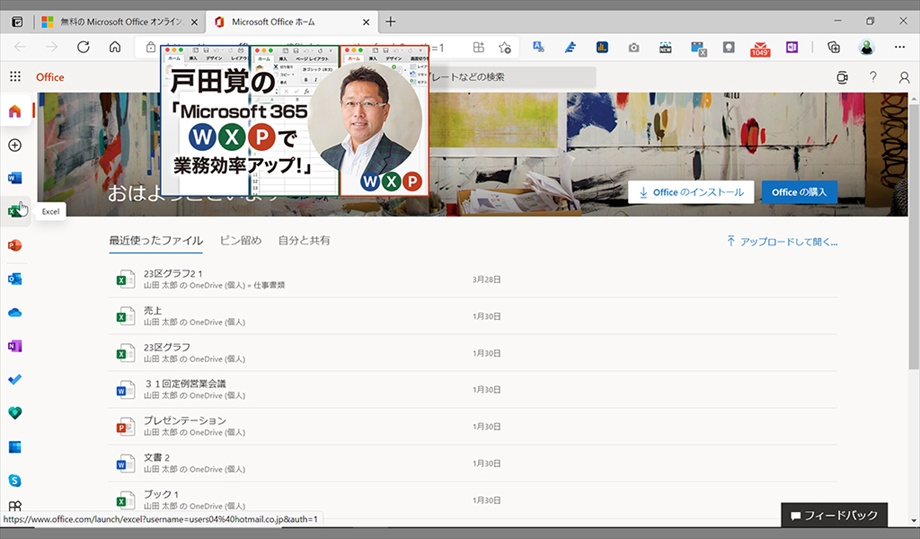
Task: Select 最近使ったファイル tab
Action: click(x=156, y=240)
